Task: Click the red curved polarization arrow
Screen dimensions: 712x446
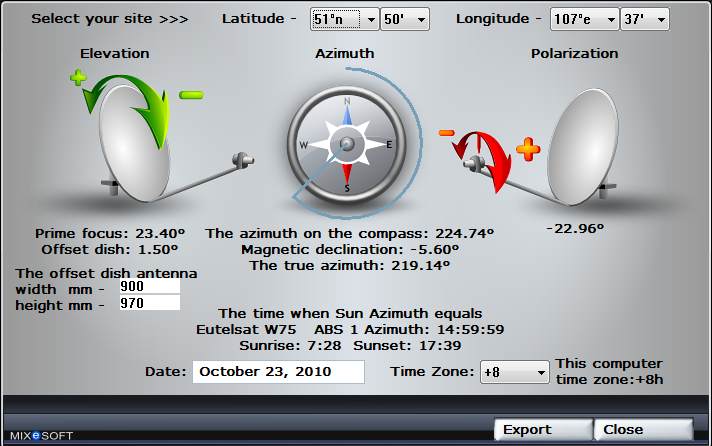Action: click(484, 161)
